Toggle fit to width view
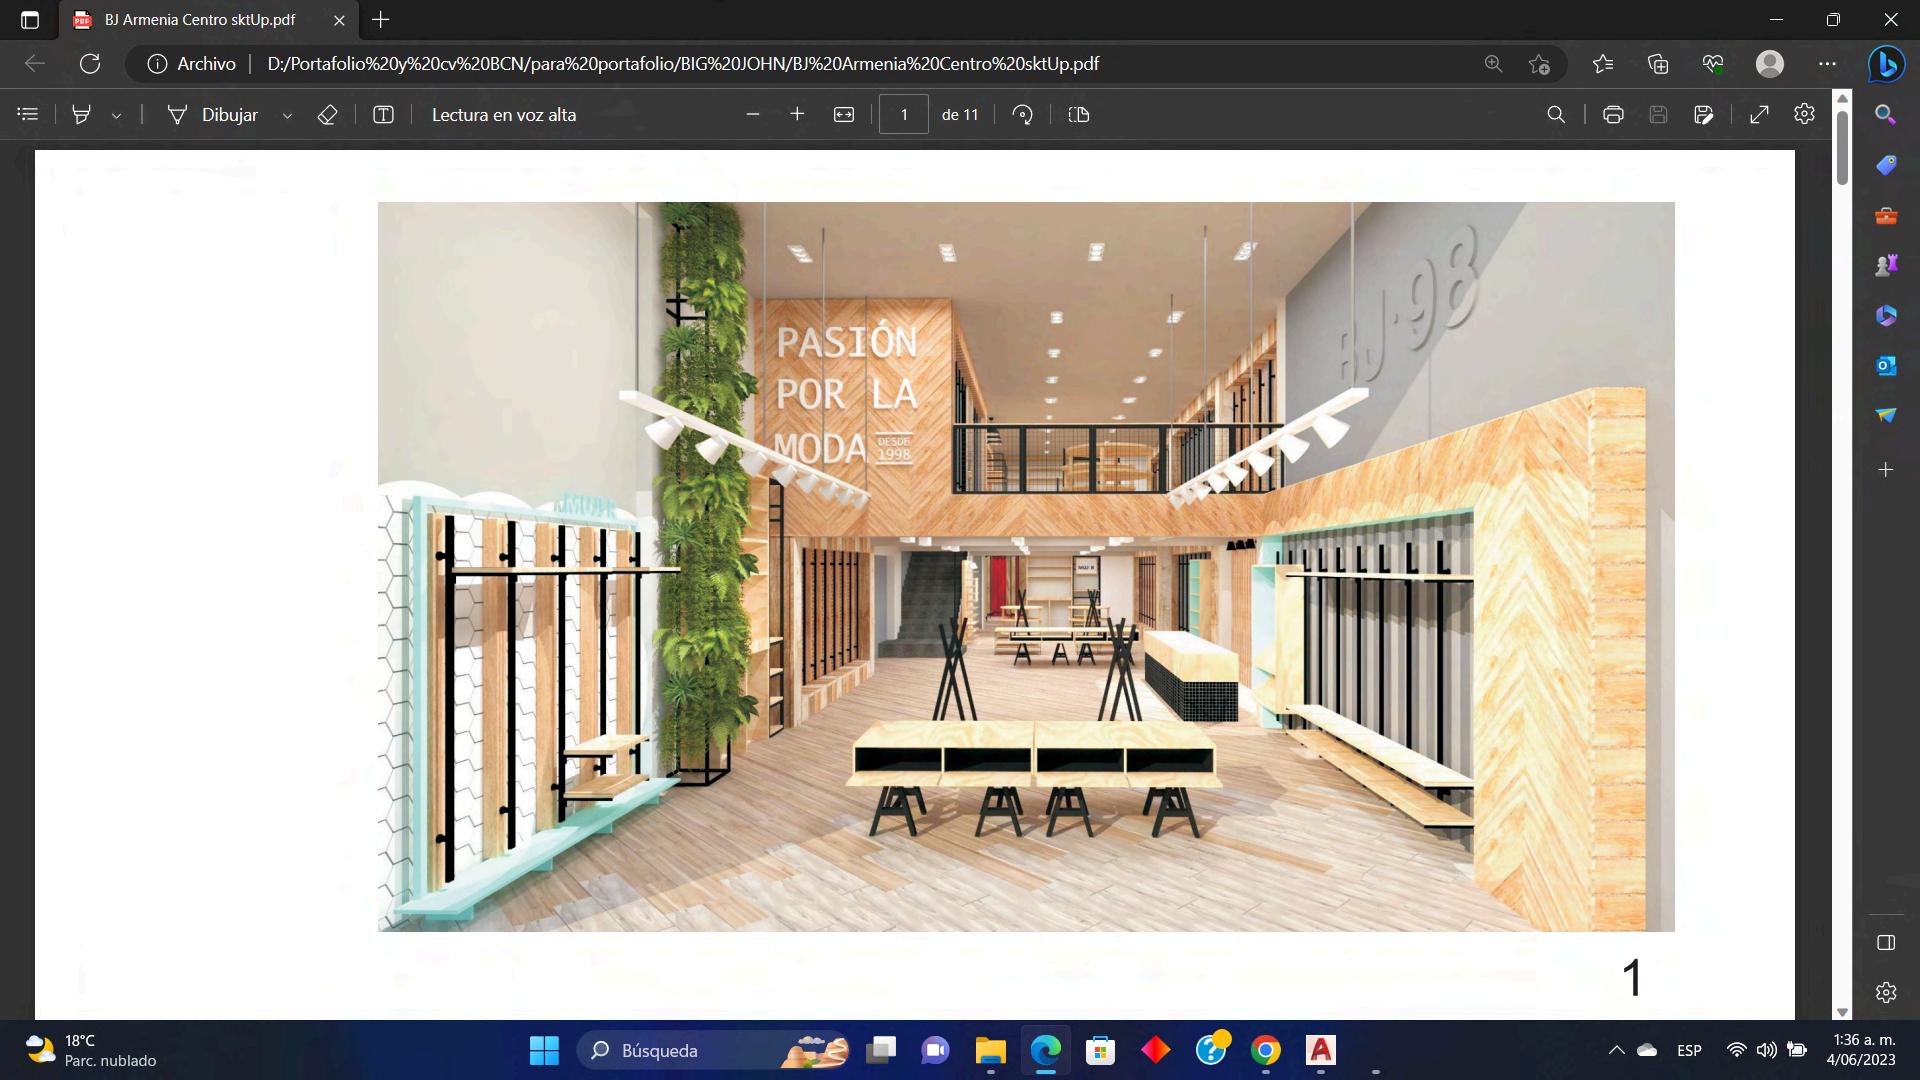Viewport: 1920px width, 1080px height. (x=844, y=115)
